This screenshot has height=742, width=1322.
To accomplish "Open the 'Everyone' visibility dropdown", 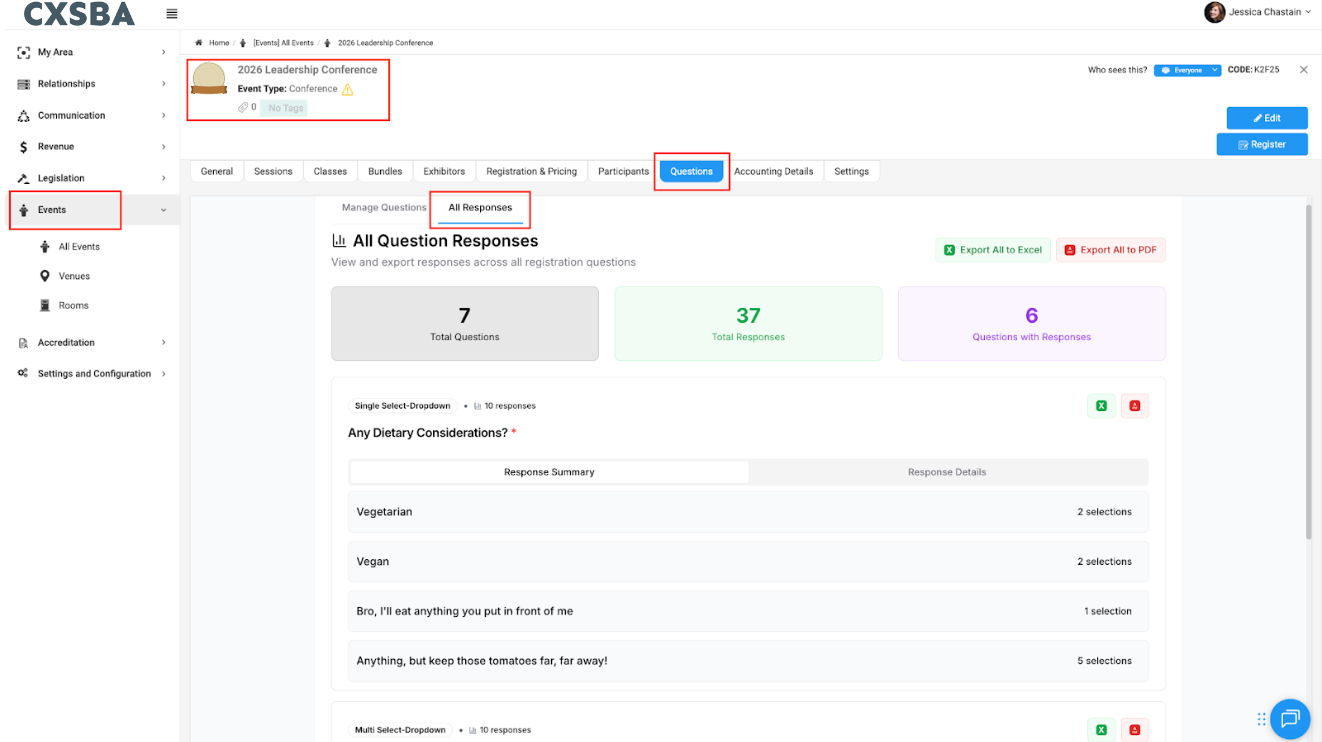I will [1187, 70].
